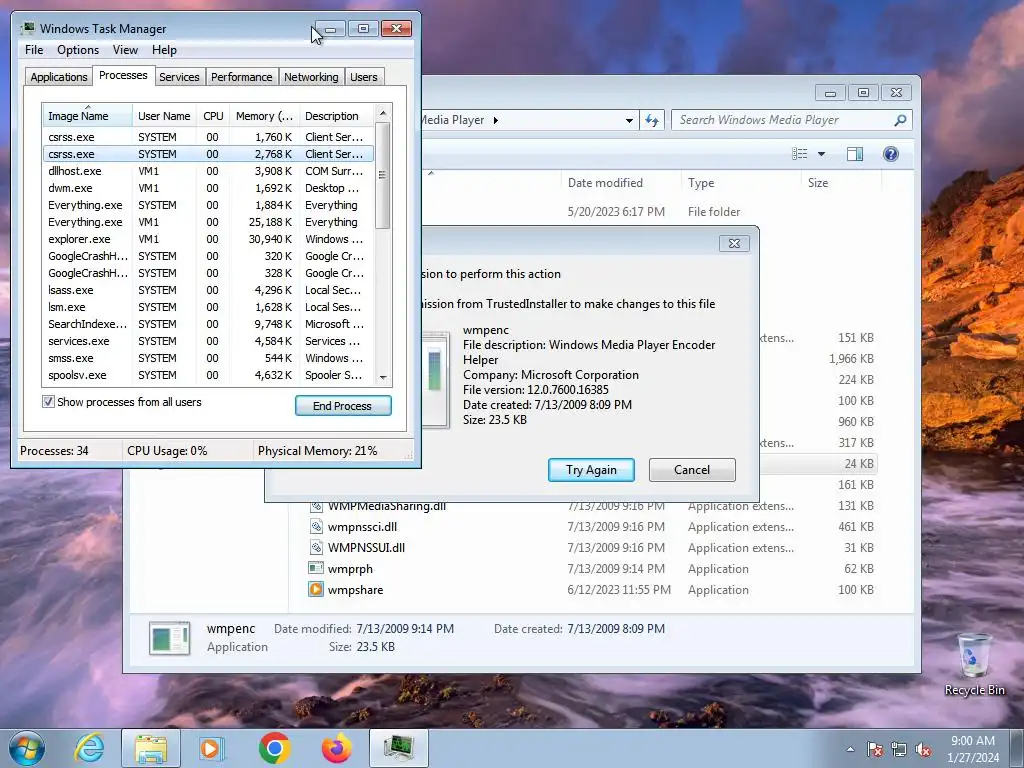Open the Task Manager Help menu
Viewport: 1024px width, 768px height.
(x=164, y=50)
